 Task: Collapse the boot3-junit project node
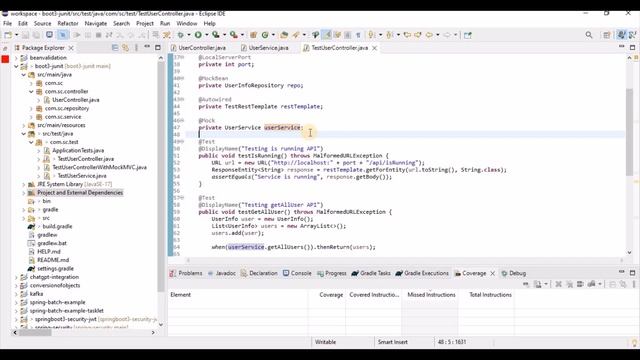tap(16, 66)
